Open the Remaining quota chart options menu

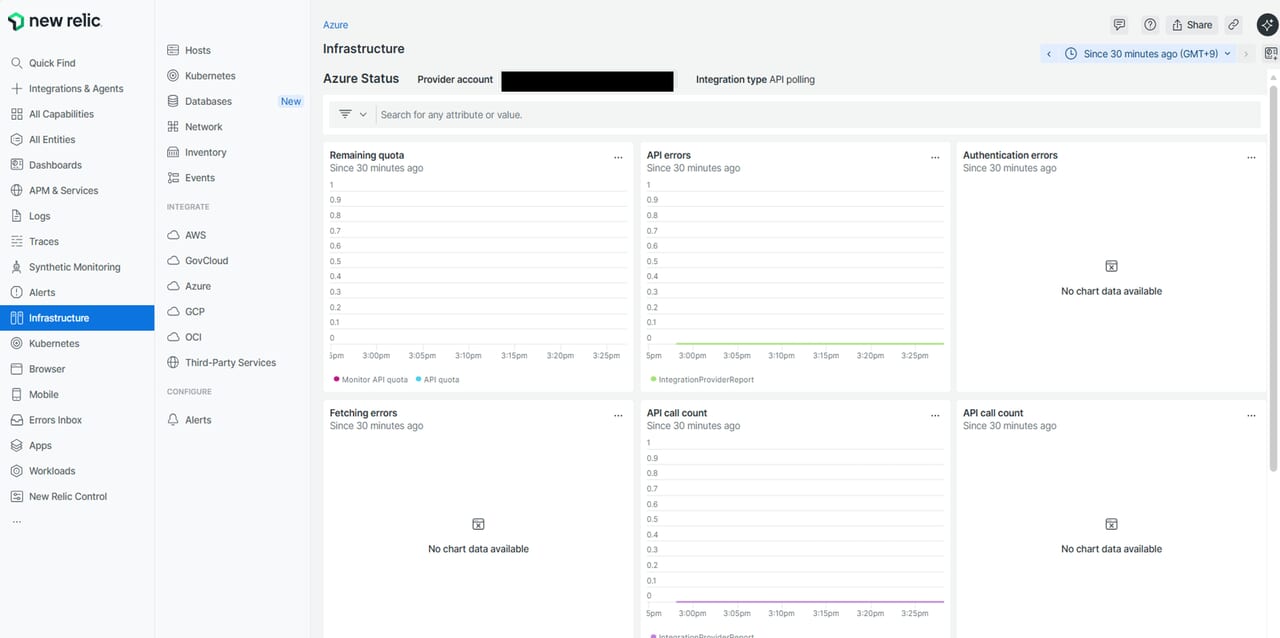pos(618,157)
